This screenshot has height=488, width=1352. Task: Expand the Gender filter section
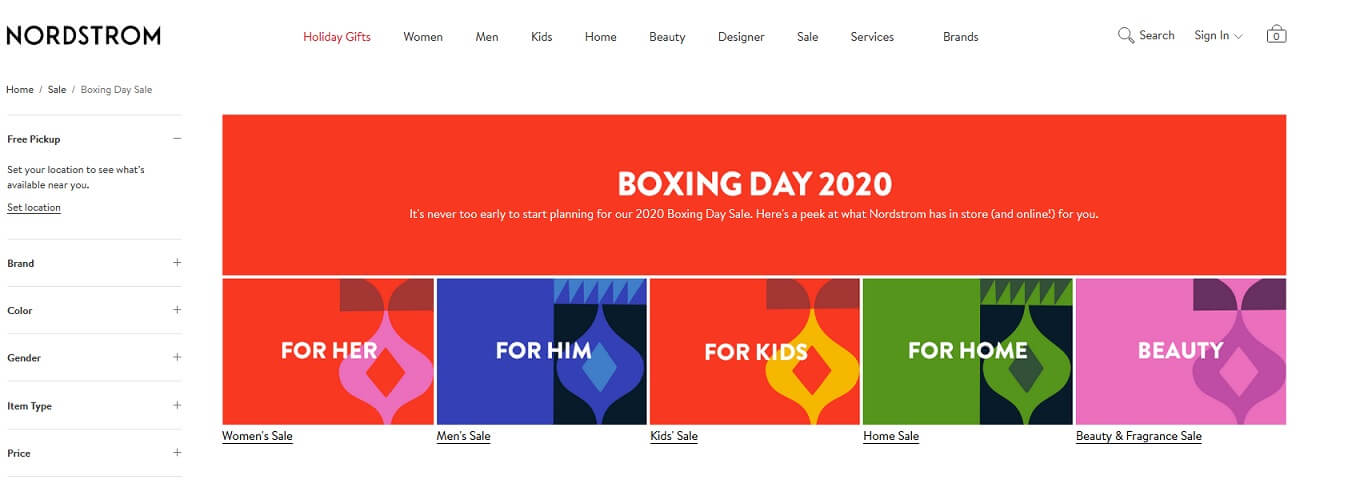94,357
